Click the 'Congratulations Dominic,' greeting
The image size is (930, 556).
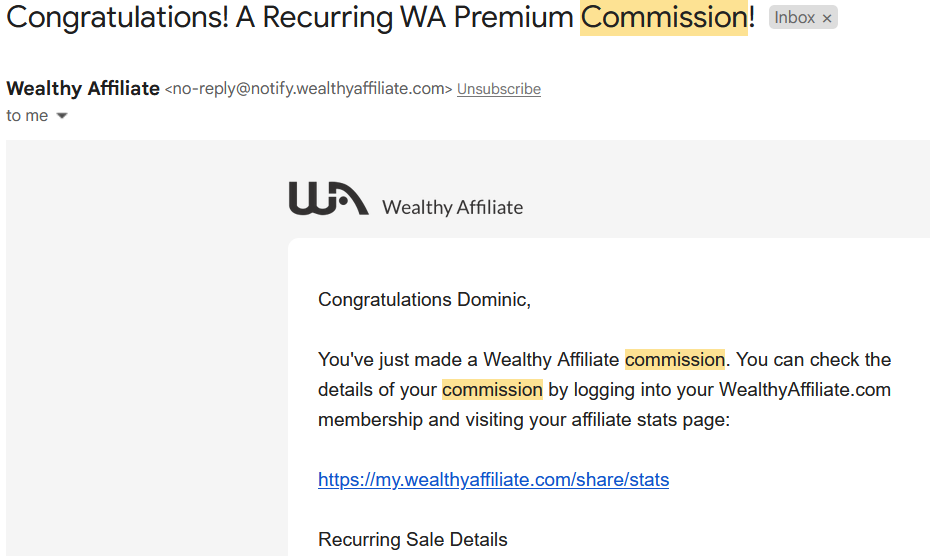424,300
